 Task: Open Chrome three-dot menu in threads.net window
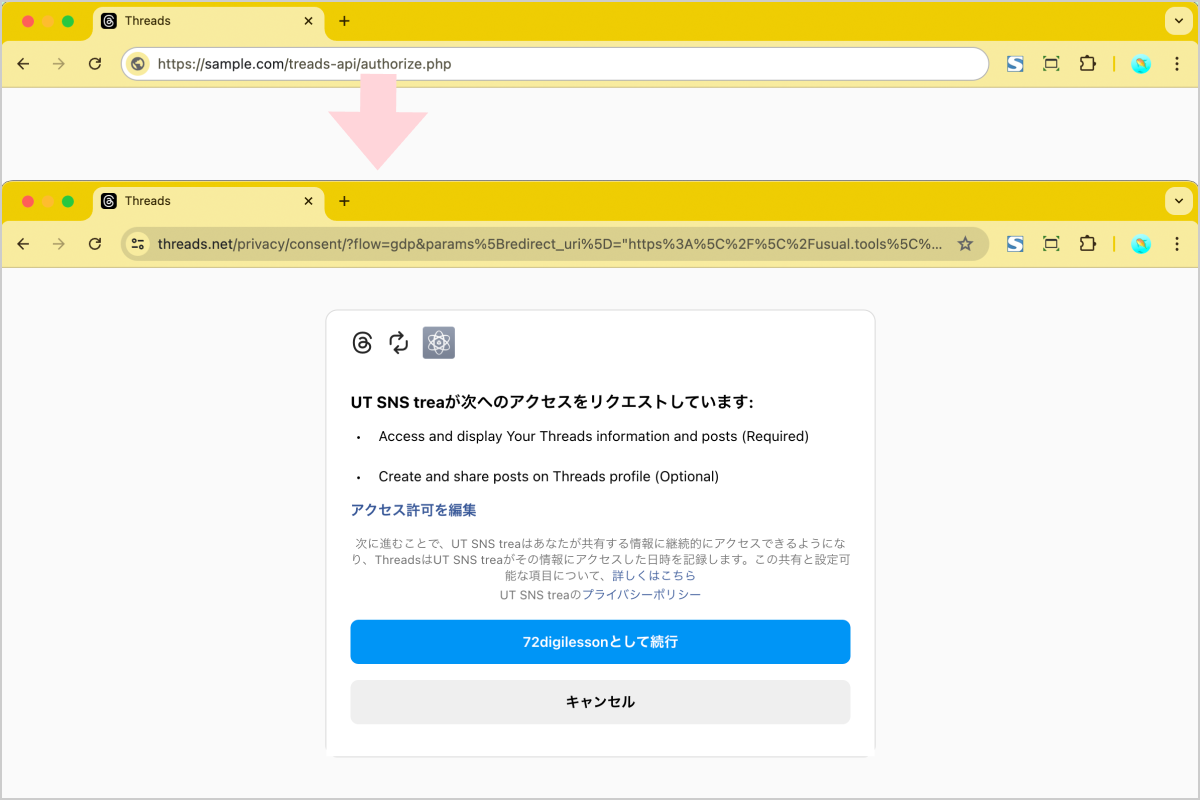[1176, 244]
